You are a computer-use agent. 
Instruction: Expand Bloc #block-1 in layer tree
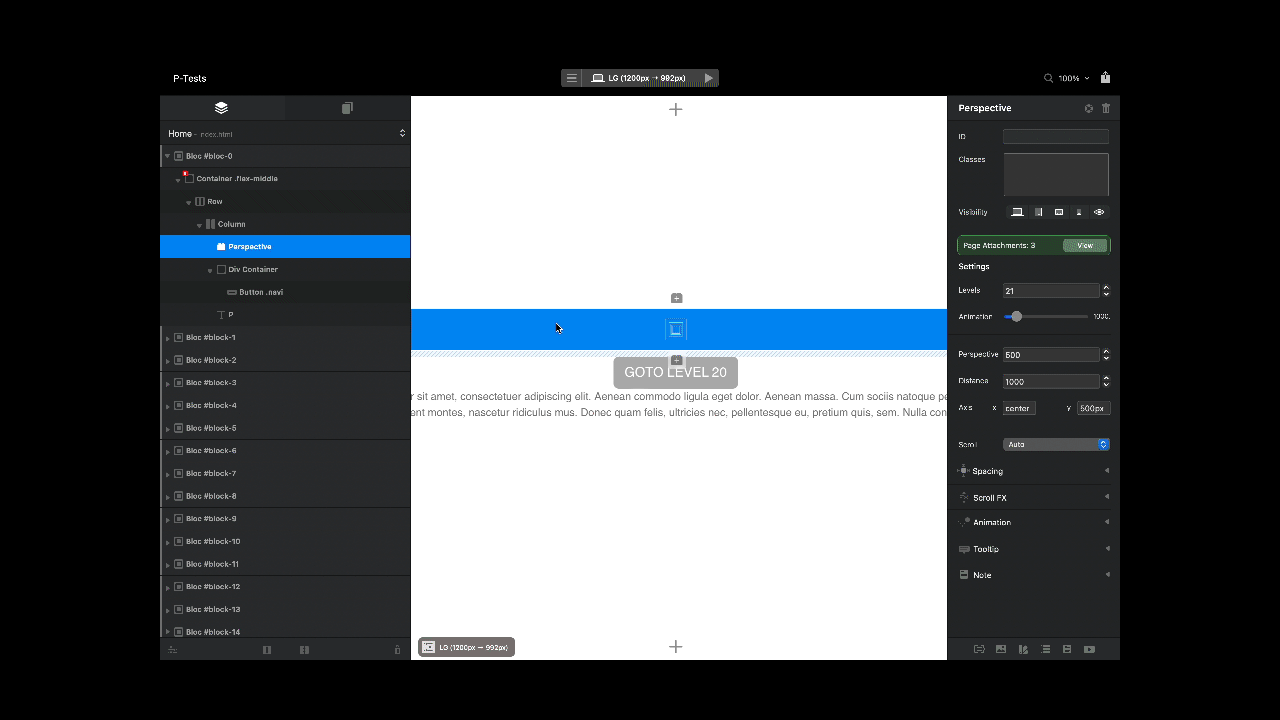point(167,338)
